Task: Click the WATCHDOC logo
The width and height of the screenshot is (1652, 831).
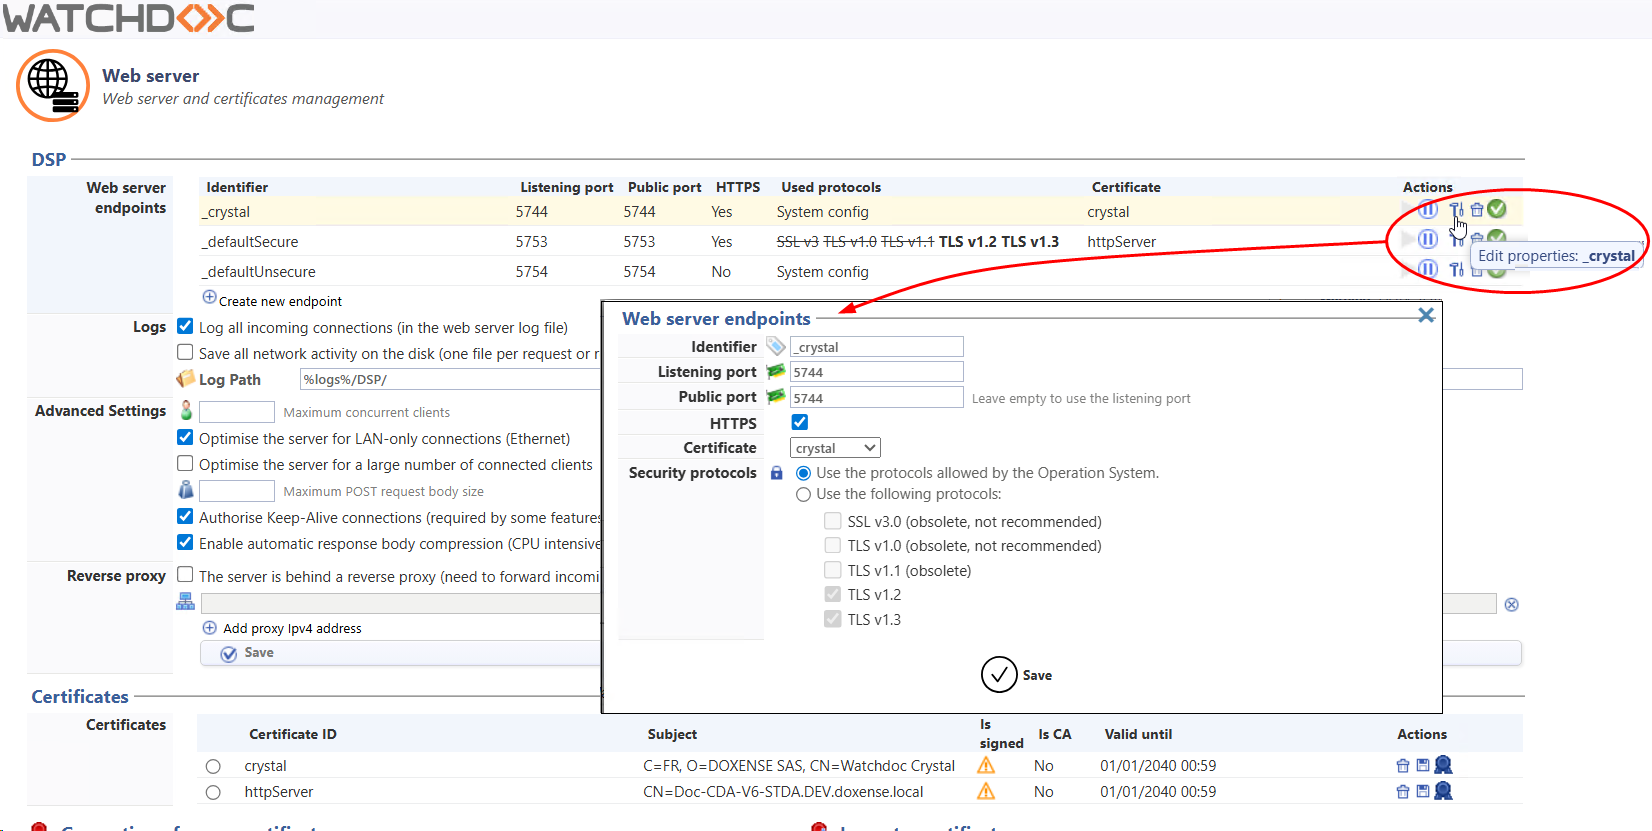Action: tap(129, 17)
